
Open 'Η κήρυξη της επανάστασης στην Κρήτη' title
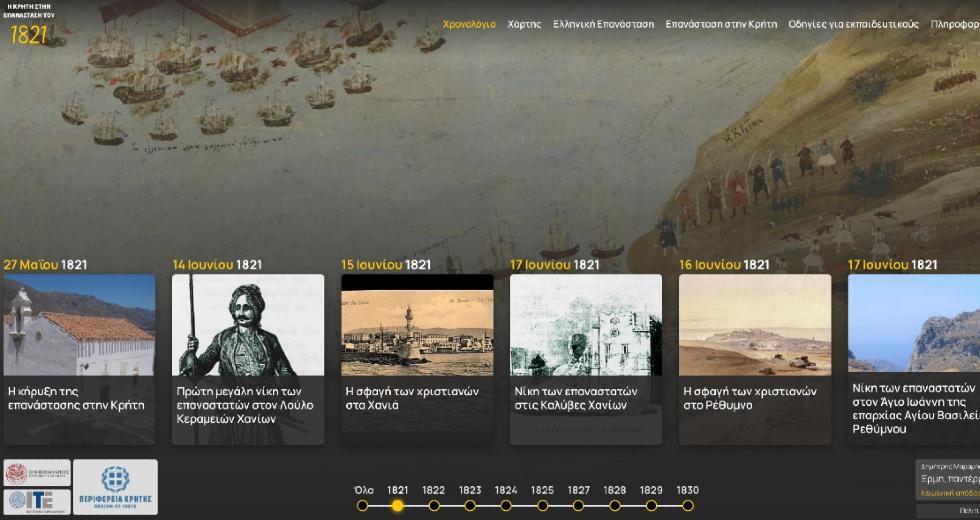point(76,398)
